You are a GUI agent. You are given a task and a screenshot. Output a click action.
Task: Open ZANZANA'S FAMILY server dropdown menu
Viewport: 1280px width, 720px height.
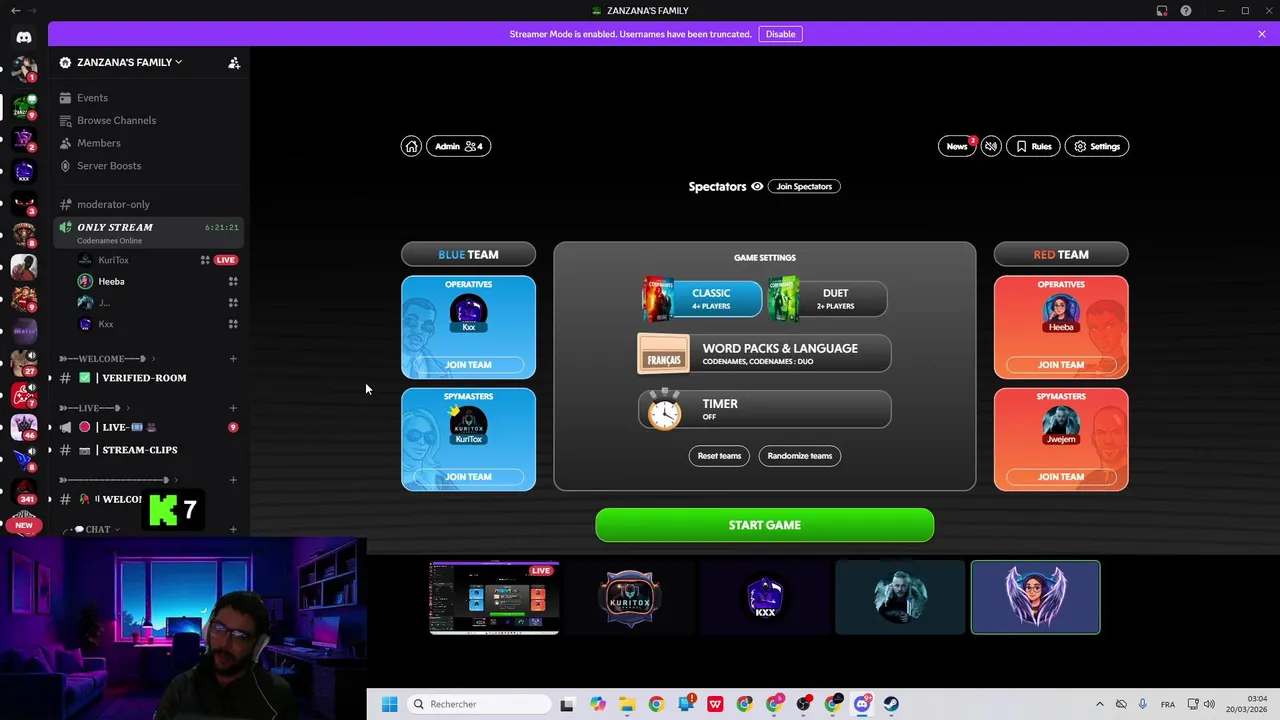[130, 62]
